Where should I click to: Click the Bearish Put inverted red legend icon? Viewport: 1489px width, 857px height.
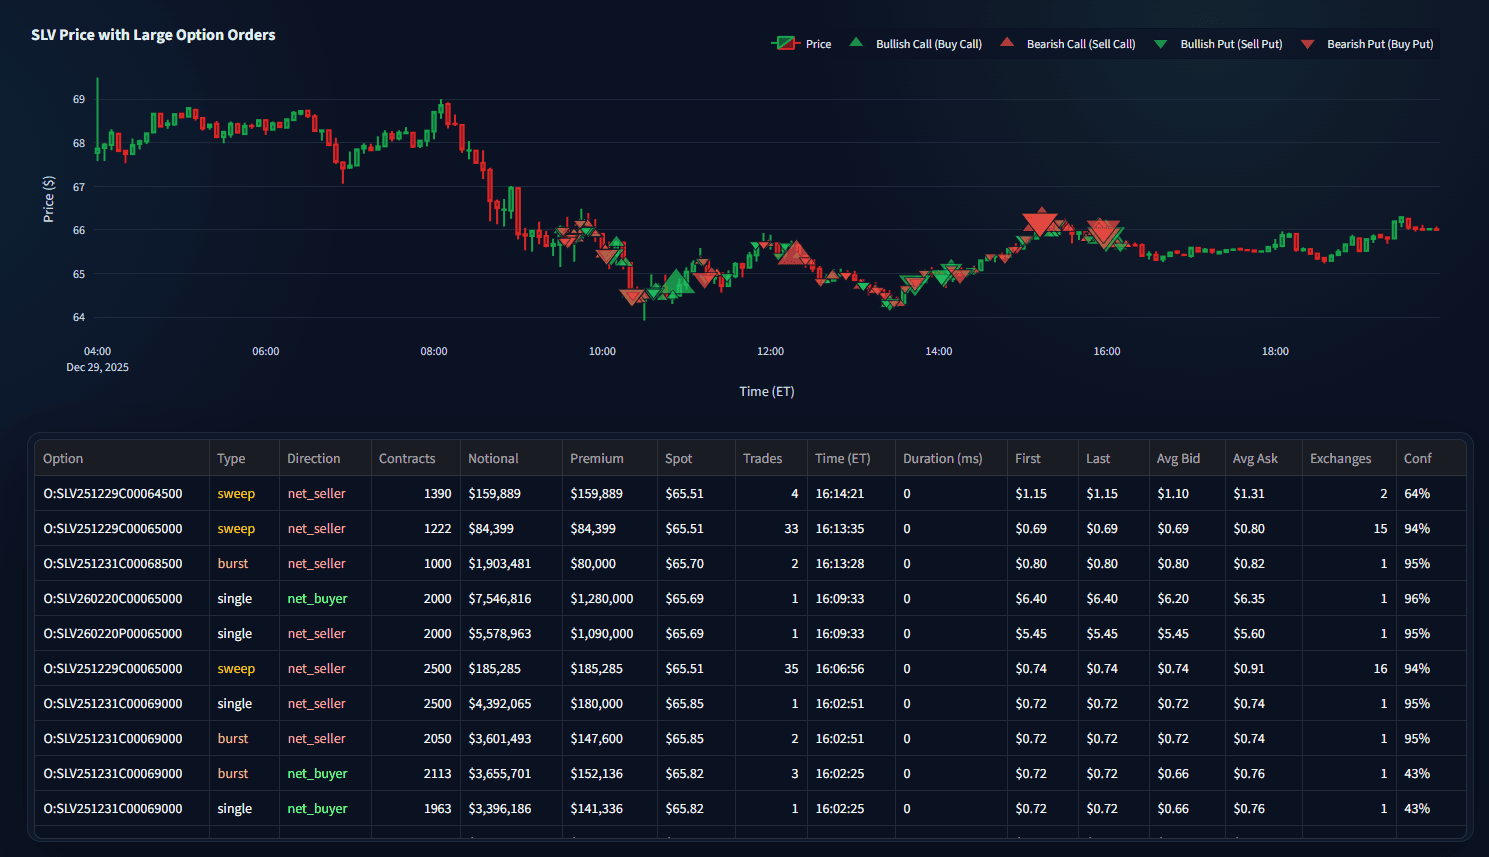coord(1308,42)
